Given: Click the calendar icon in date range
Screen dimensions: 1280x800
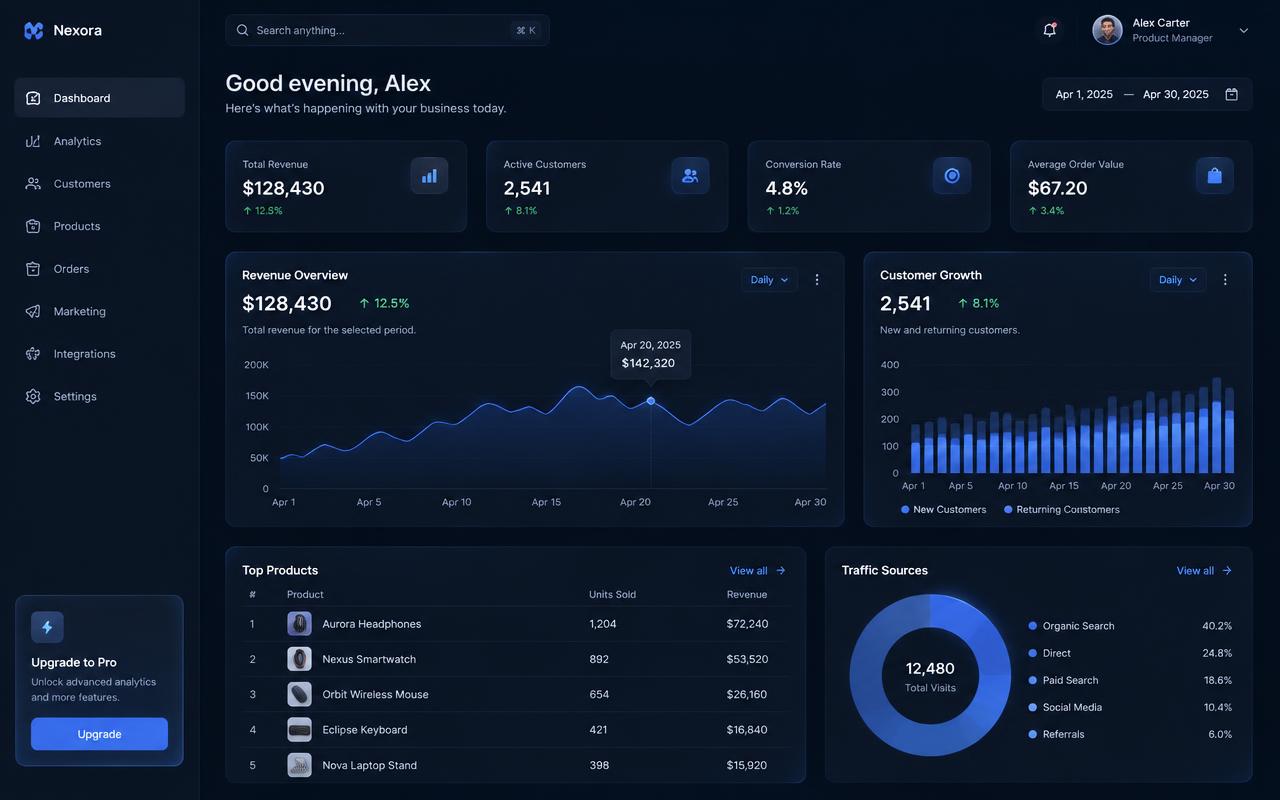Looking at the screenshot, I should (1231, 94).
